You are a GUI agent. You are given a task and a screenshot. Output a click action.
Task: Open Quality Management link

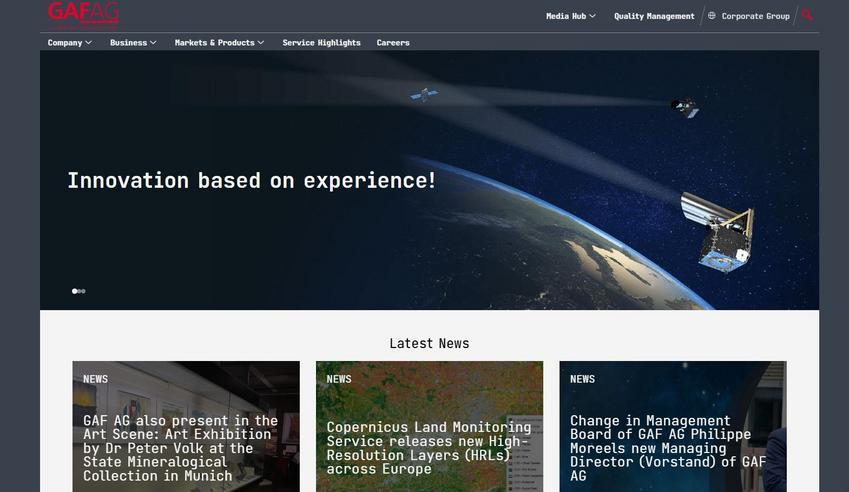pyautogui.click(x=654, y=16)
